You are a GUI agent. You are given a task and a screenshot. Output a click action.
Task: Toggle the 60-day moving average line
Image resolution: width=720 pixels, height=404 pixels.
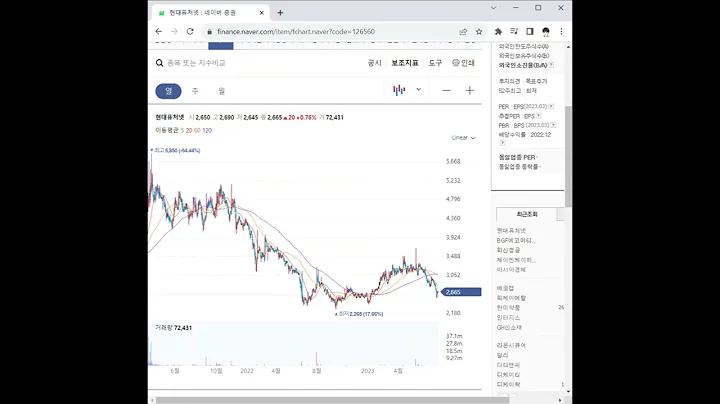[x=197, y=130]
